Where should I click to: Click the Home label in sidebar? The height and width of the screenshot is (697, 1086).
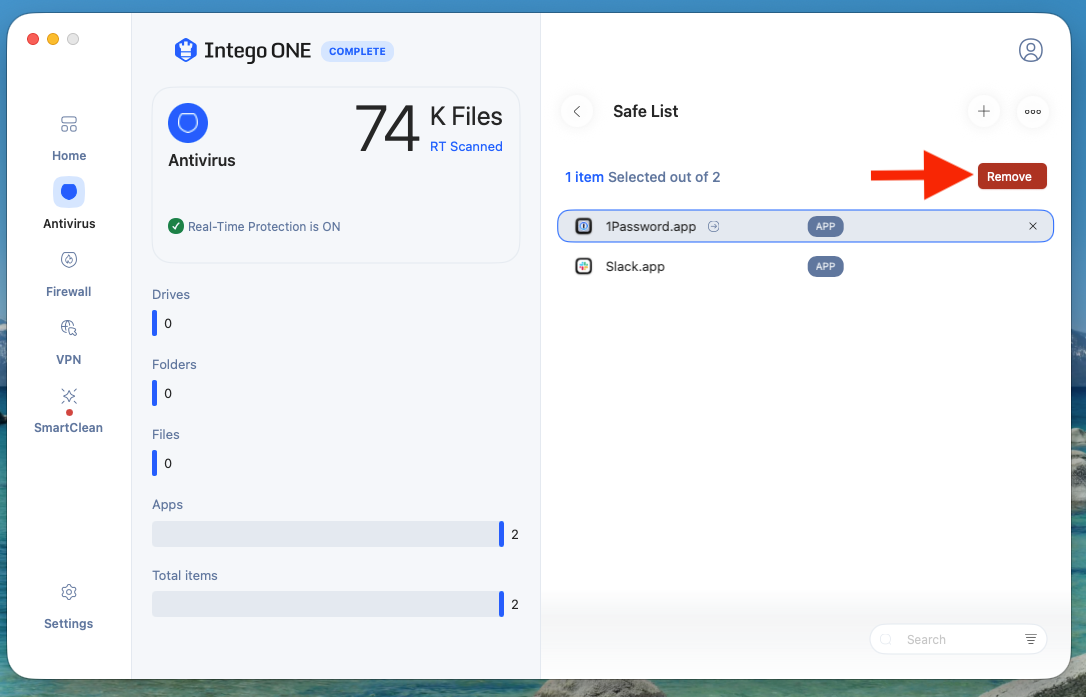pyautogui.click(x=69, y=156)
